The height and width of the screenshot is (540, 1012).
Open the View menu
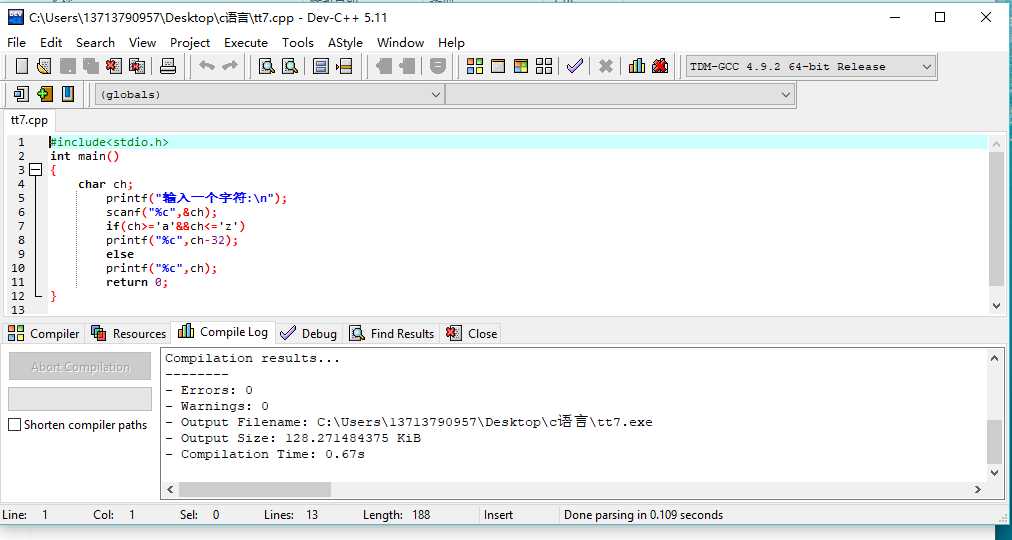tap(142, 43)
